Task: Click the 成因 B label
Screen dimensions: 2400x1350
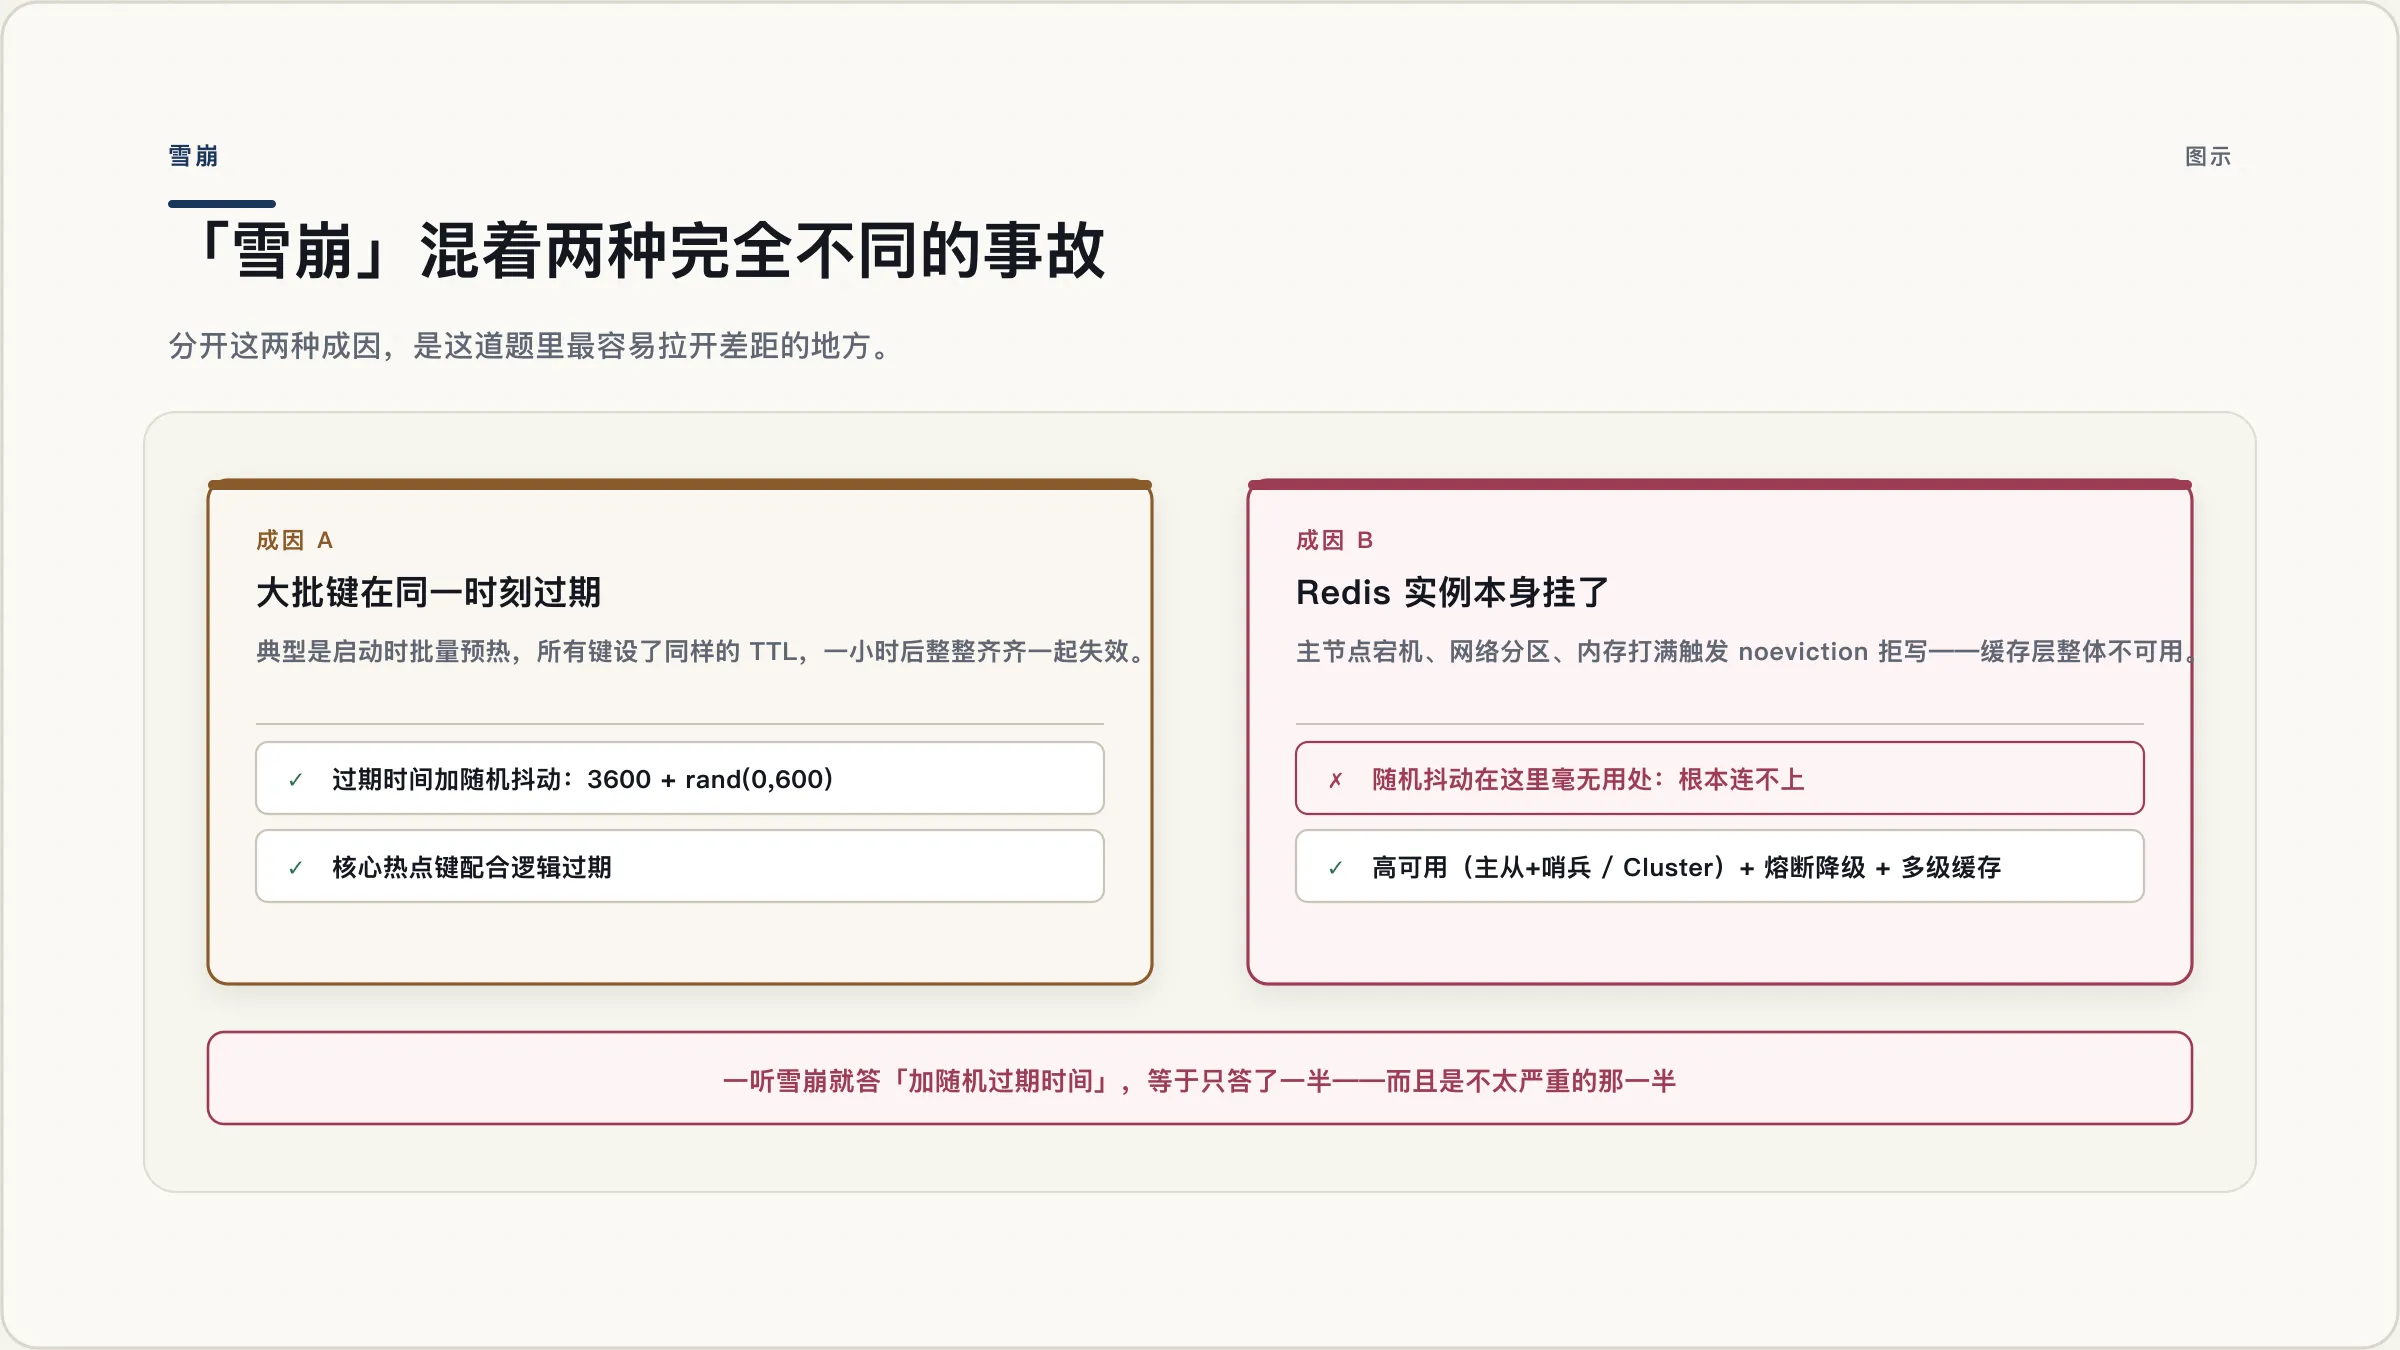Action: (x=1335, y=540)
